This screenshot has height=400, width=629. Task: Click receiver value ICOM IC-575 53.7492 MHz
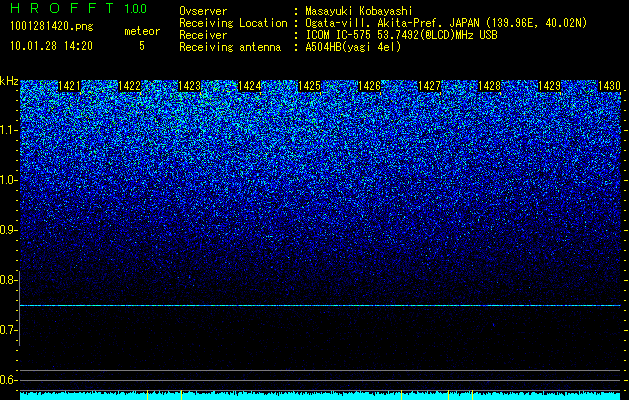(401, 35)
